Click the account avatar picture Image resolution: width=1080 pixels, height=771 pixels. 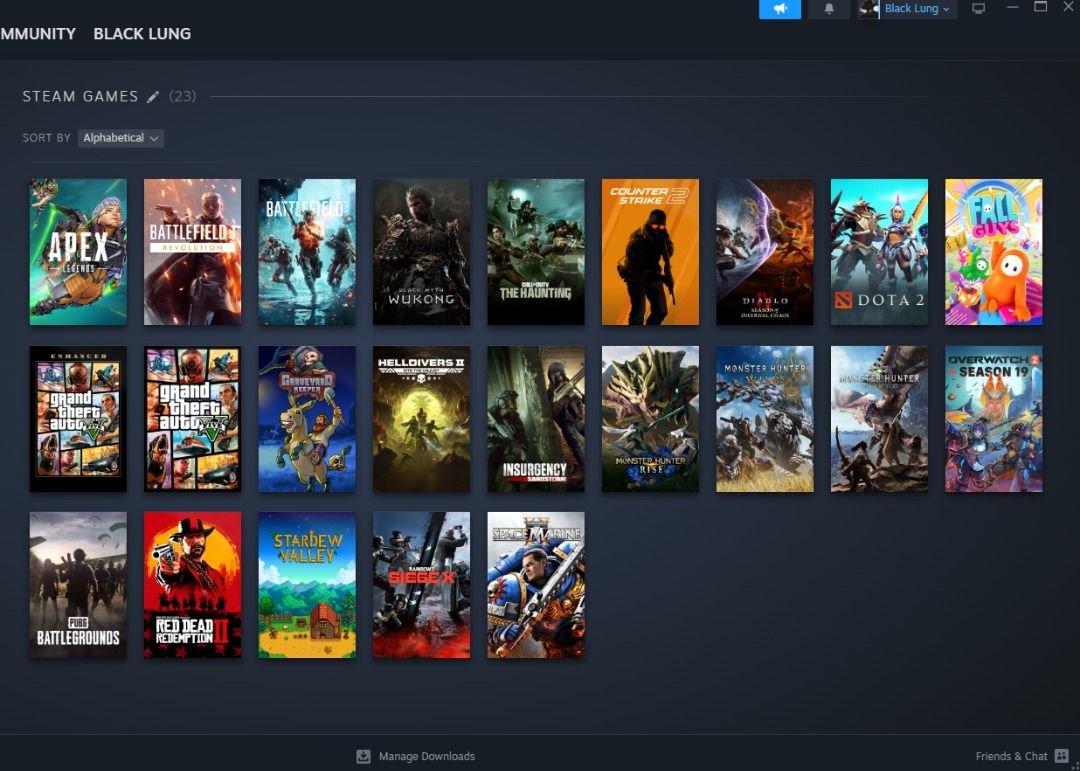869,9
